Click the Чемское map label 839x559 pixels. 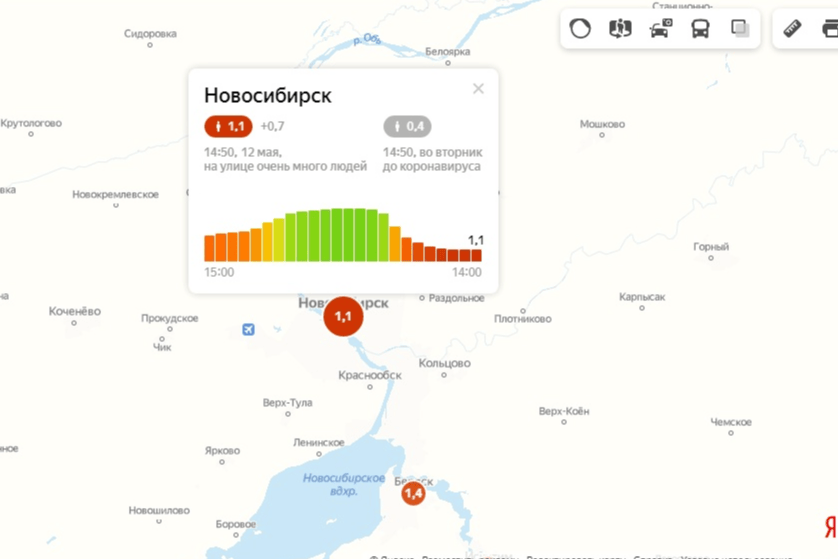tap(731, 422)
